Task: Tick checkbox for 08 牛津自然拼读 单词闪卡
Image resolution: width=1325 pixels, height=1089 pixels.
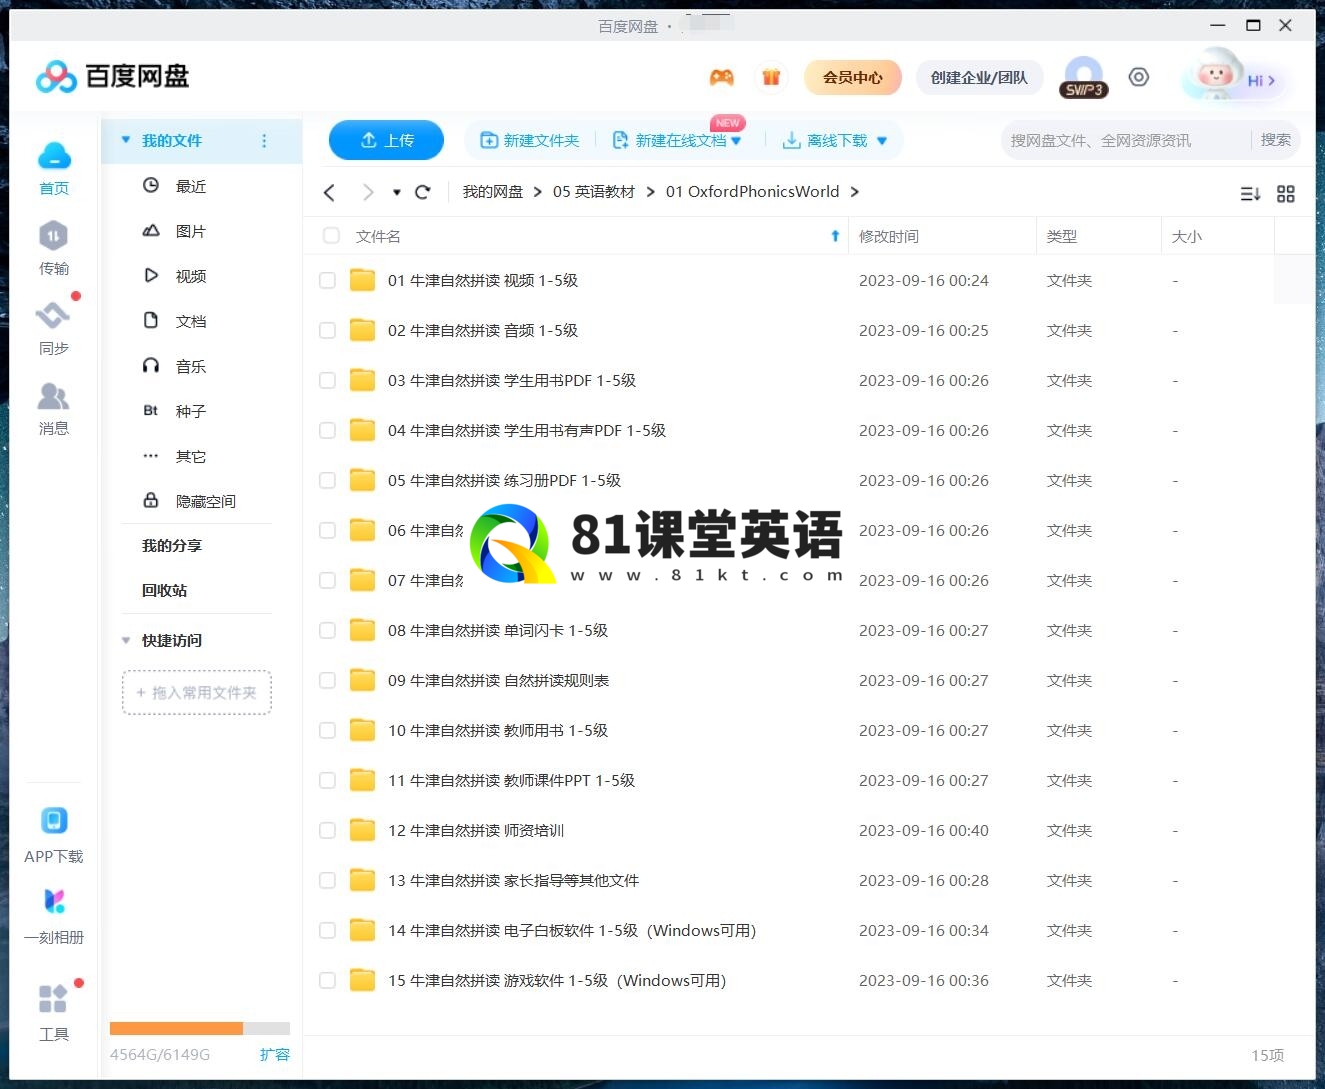Action: tap(327, 631)
